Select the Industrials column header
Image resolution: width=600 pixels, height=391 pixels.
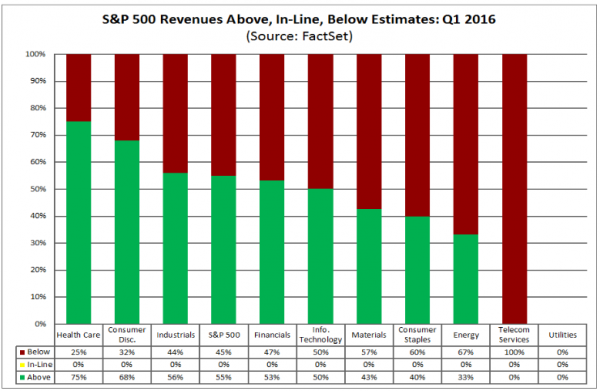(176, 335)
